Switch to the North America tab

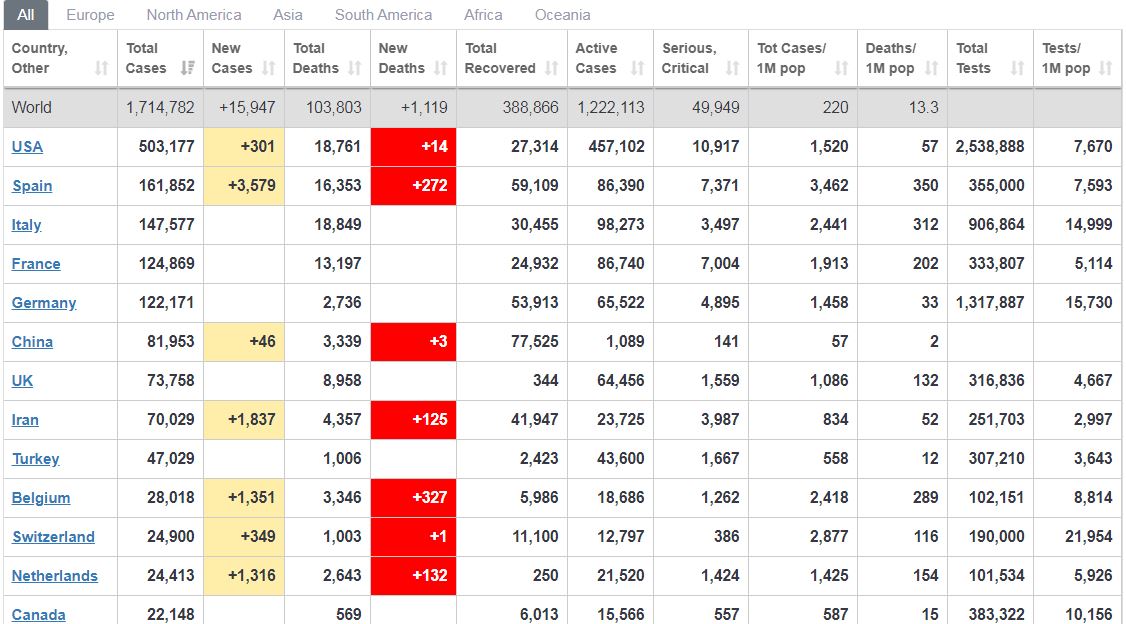tap(194, 15)
